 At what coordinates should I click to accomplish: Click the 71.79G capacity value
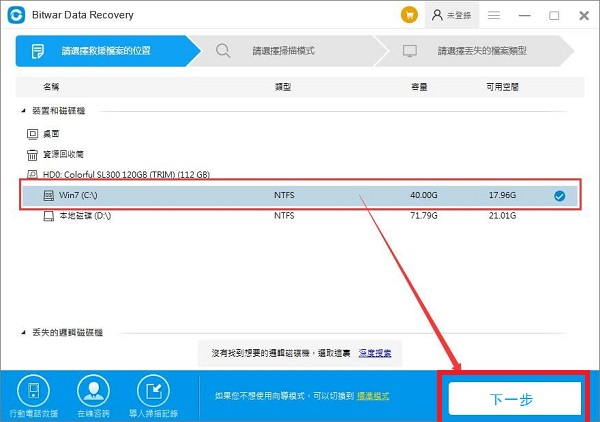[x=424, y=216]
